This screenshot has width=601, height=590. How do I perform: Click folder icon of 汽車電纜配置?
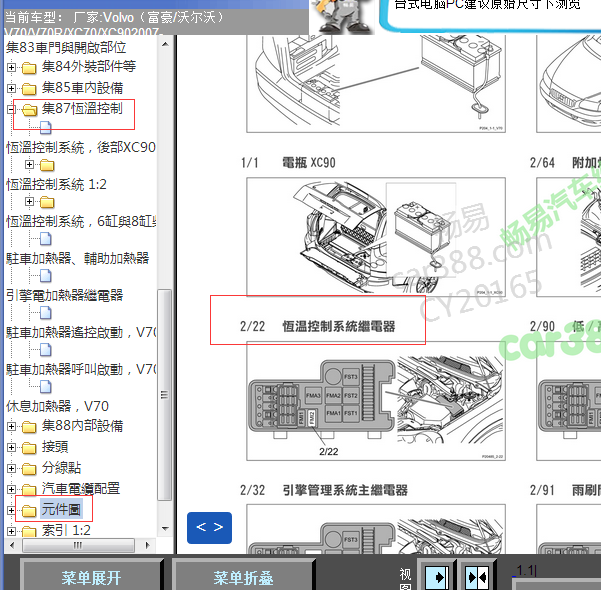click(x=29, y=490)
